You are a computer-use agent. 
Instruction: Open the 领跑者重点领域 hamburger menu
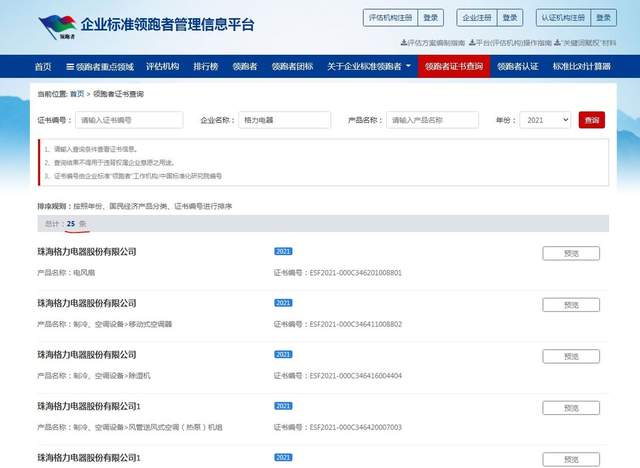pyautogui.click(x=100, y=67)
